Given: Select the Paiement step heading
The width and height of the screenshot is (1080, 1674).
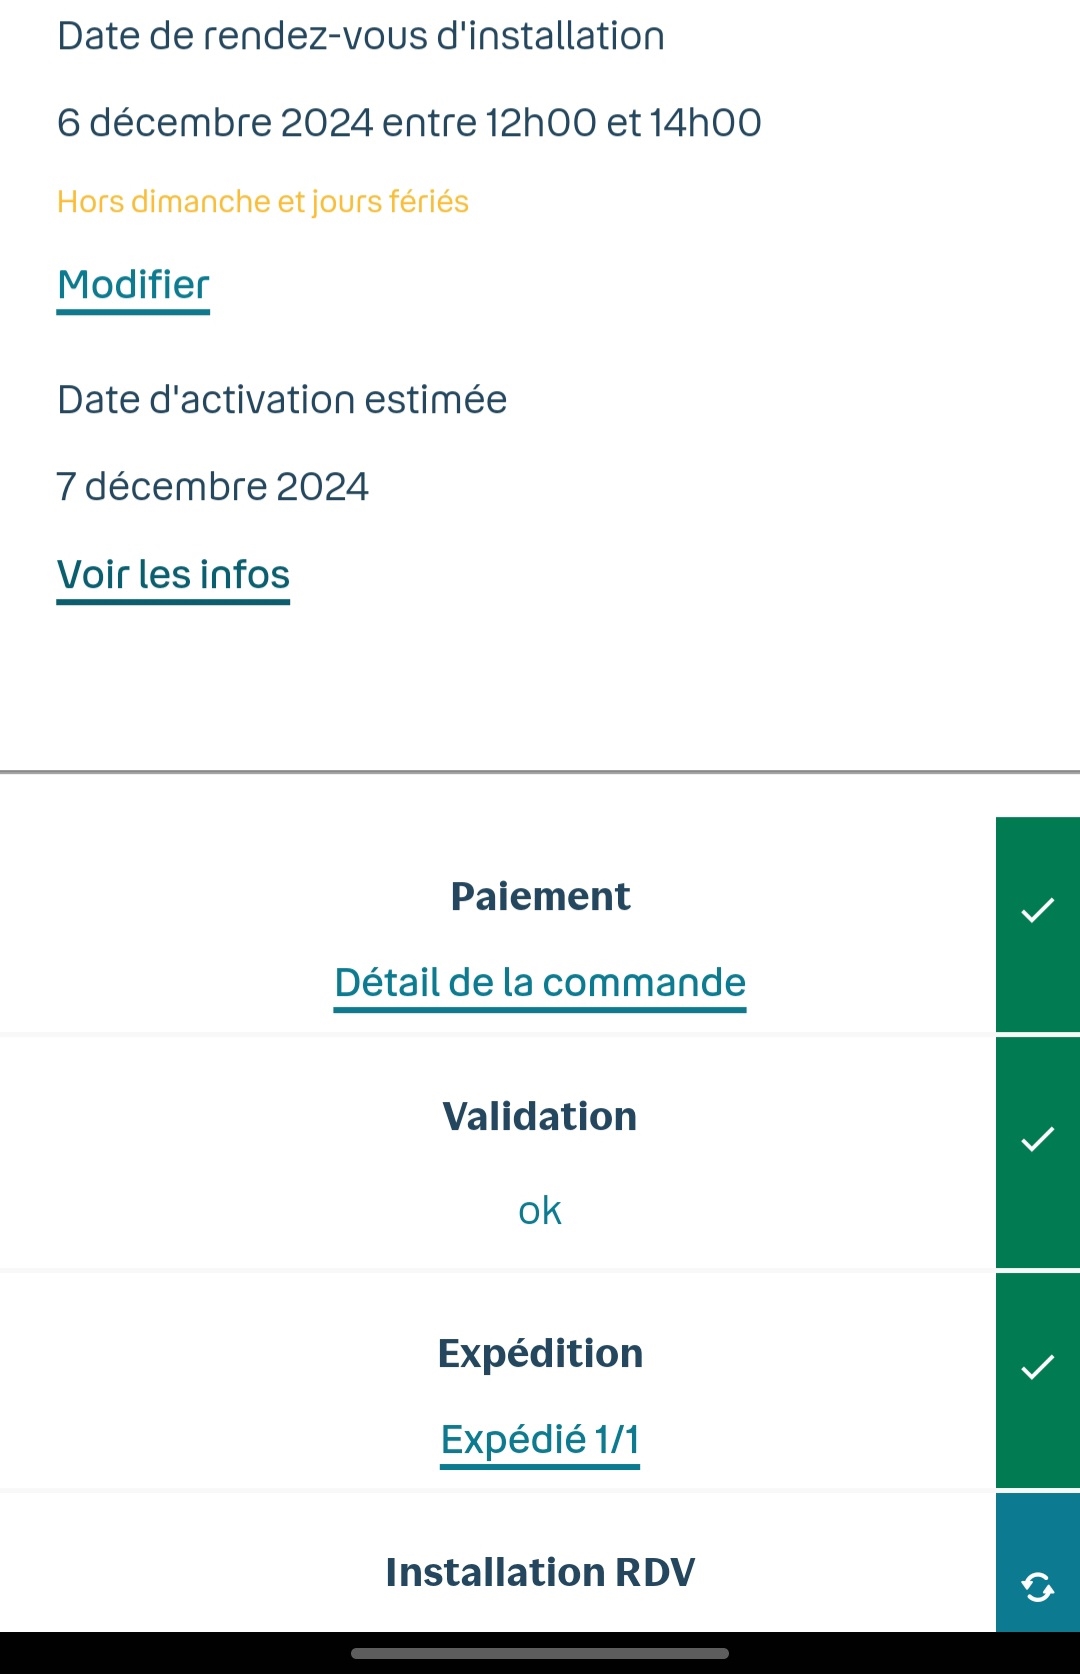Looking at the screenshot, I should (540, 896).
